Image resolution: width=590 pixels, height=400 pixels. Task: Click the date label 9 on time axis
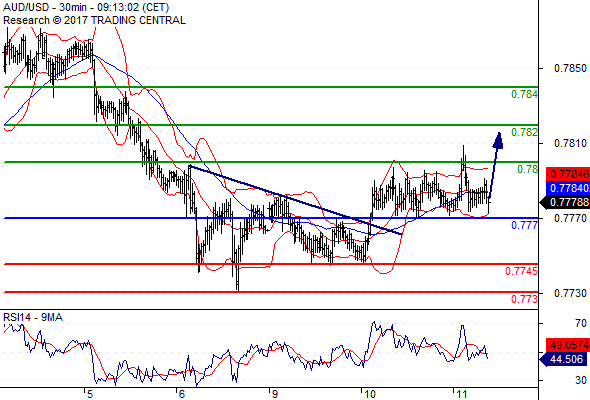[275, 394]
